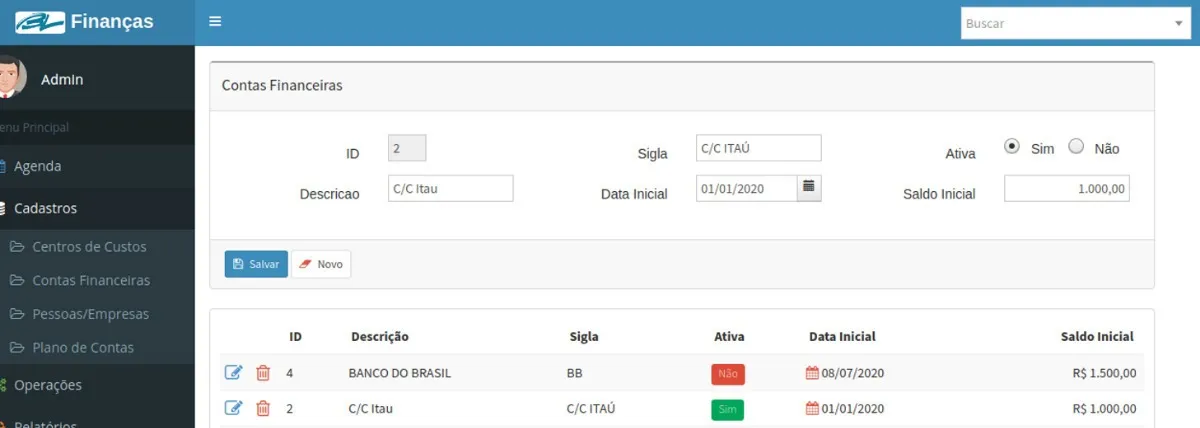Open Pessoas/Empresas page
This screenshot has width=1200, height=428.
[x=90, y=314]
